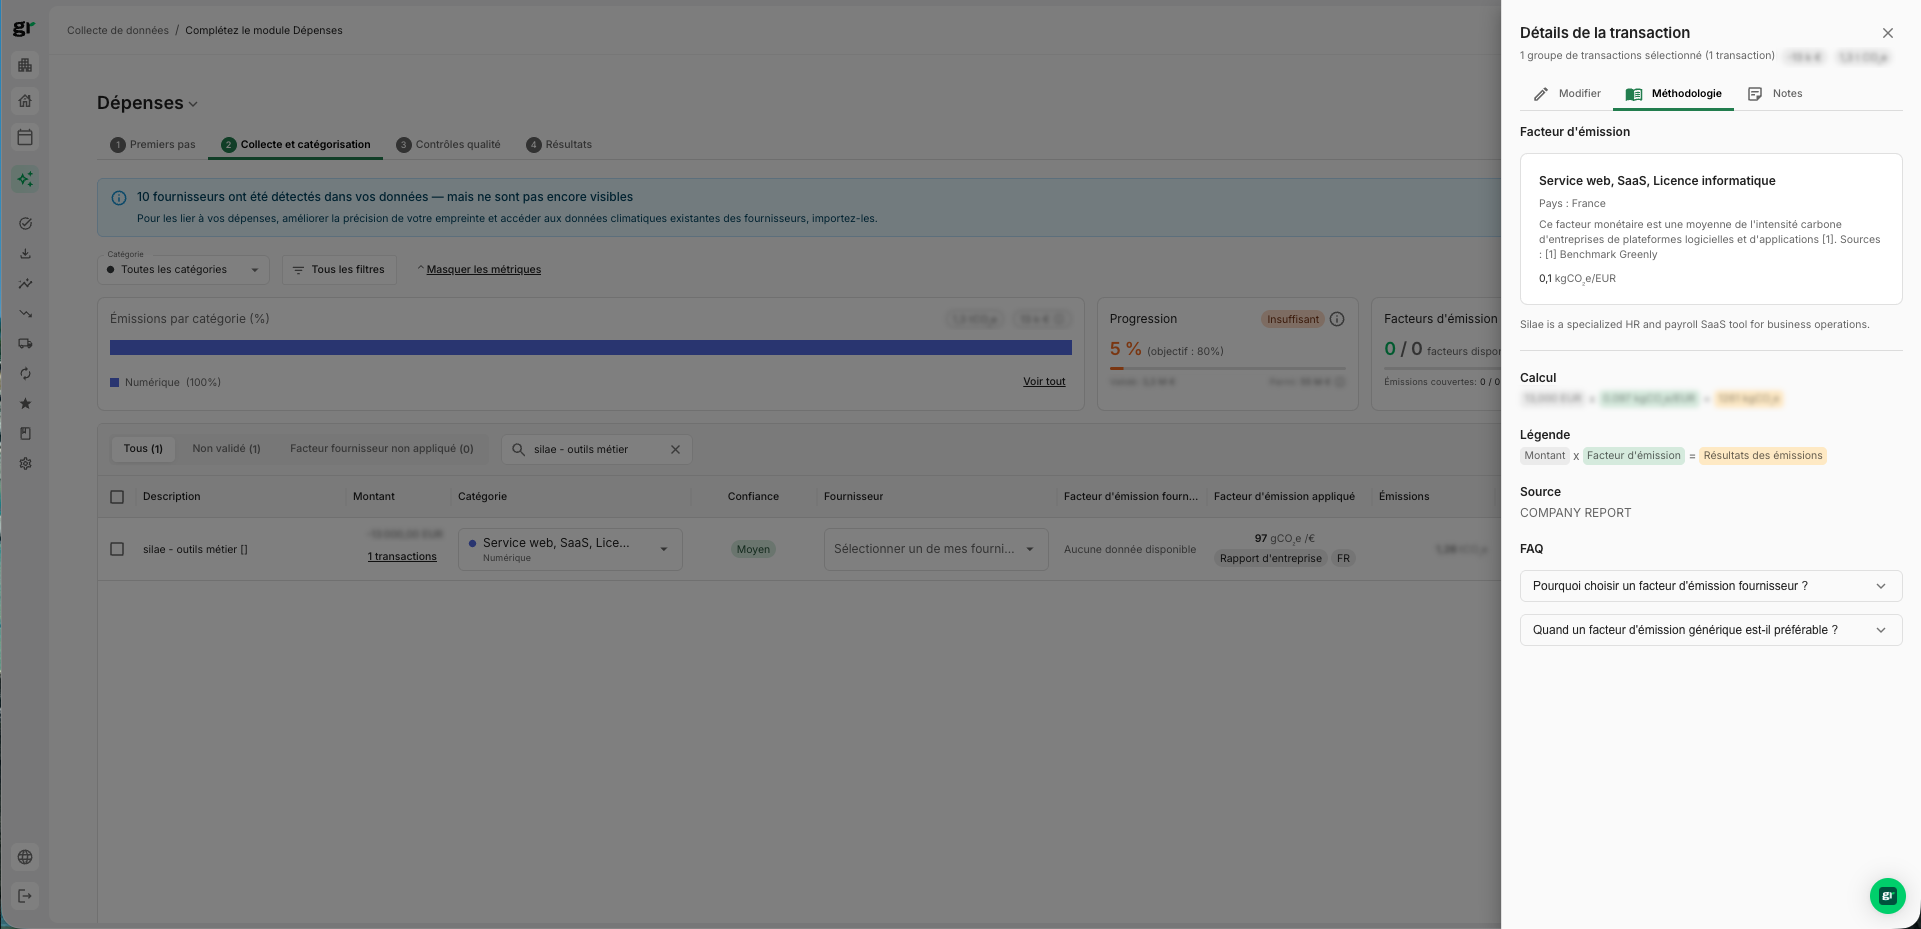
Task: Expand FAQ about facteur d'émission fournisseur
Action: click(x=1710, y=586)
